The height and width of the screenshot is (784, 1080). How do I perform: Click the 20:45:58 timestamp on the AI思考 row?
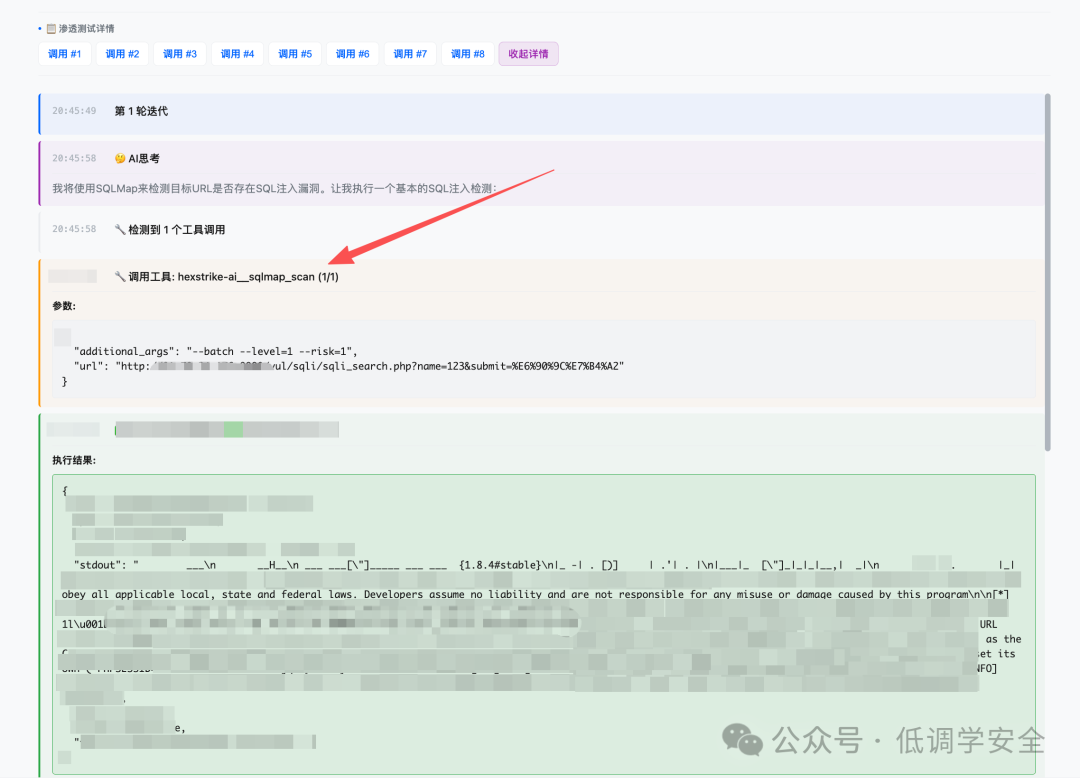74,158
